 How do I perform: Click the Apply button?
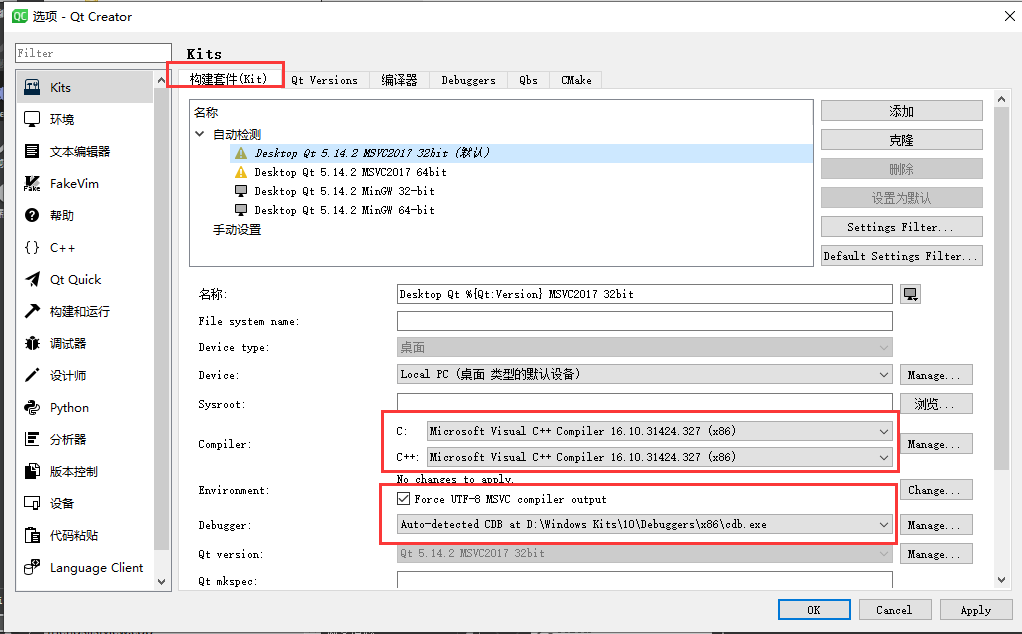click(976, 610)
